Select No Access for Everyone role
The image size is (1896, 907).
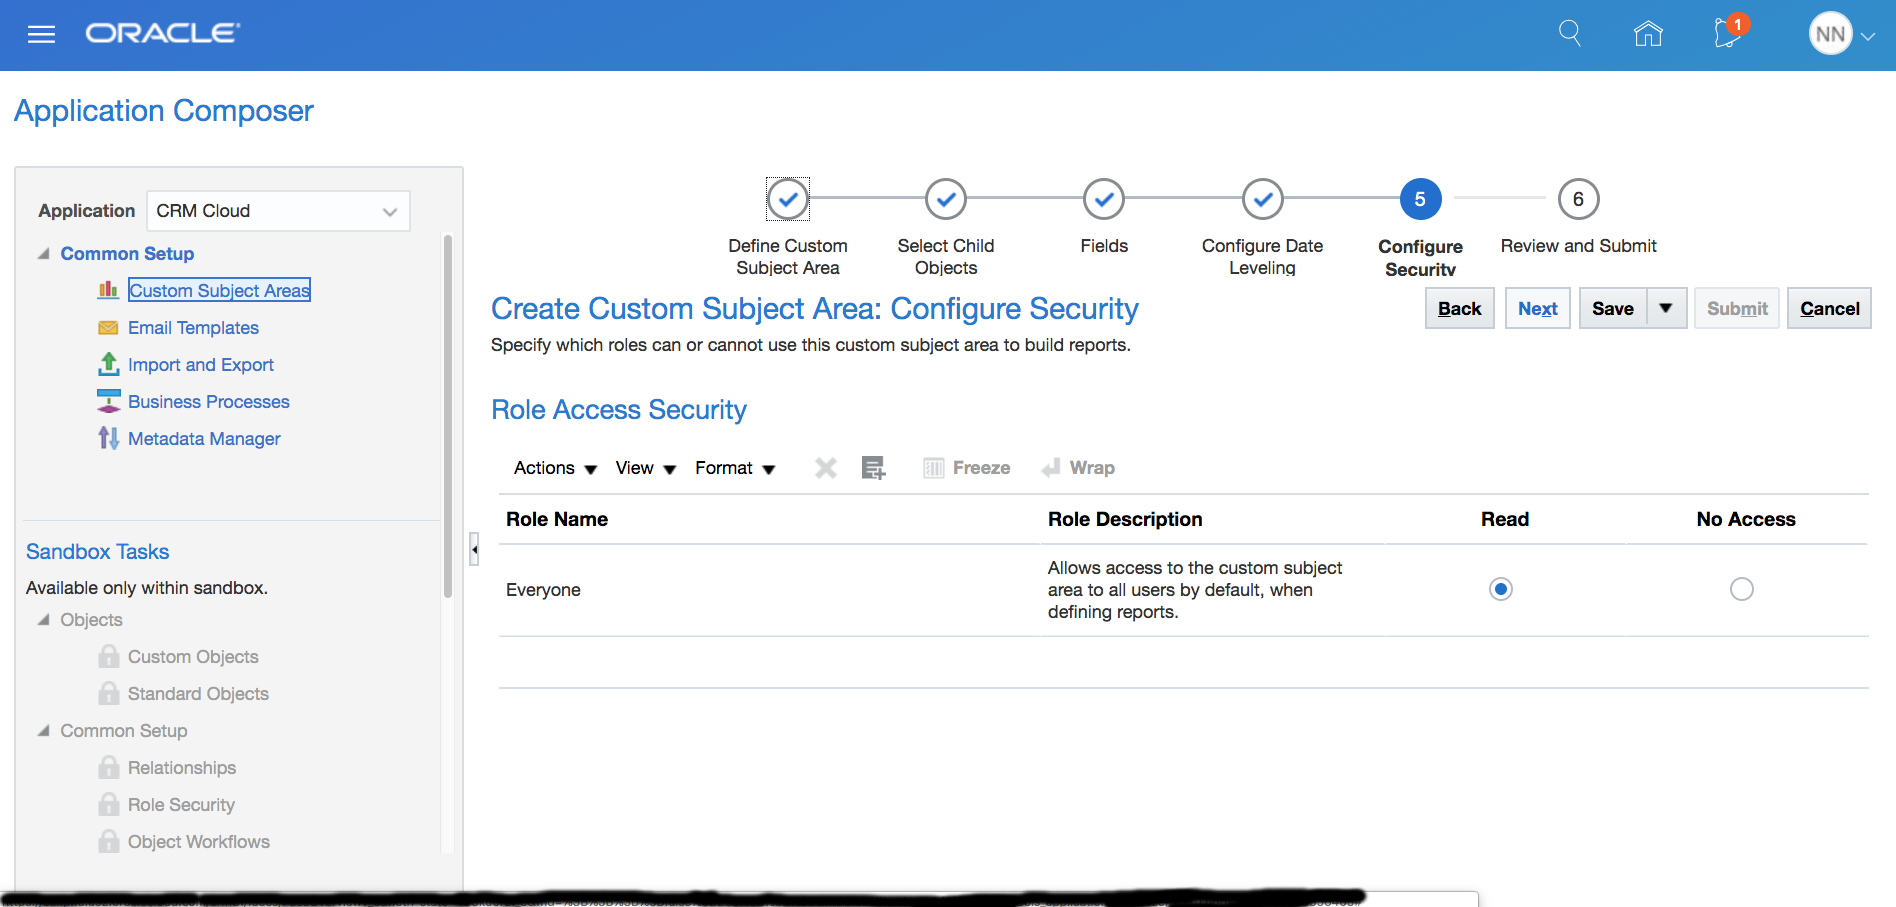point(1741,589)
